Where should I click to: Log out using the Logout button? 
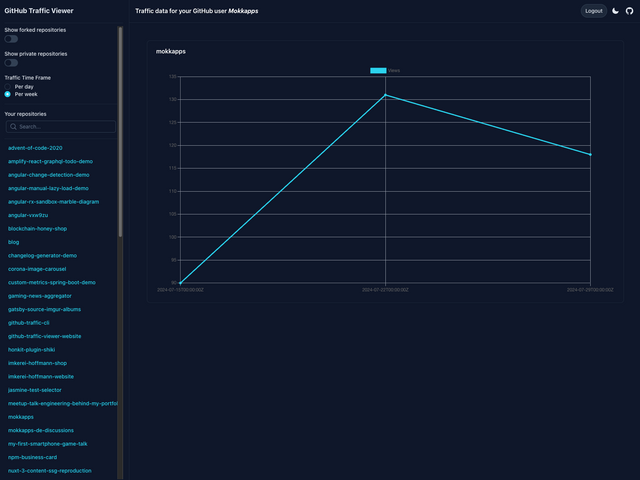click(x=593, y=11)
